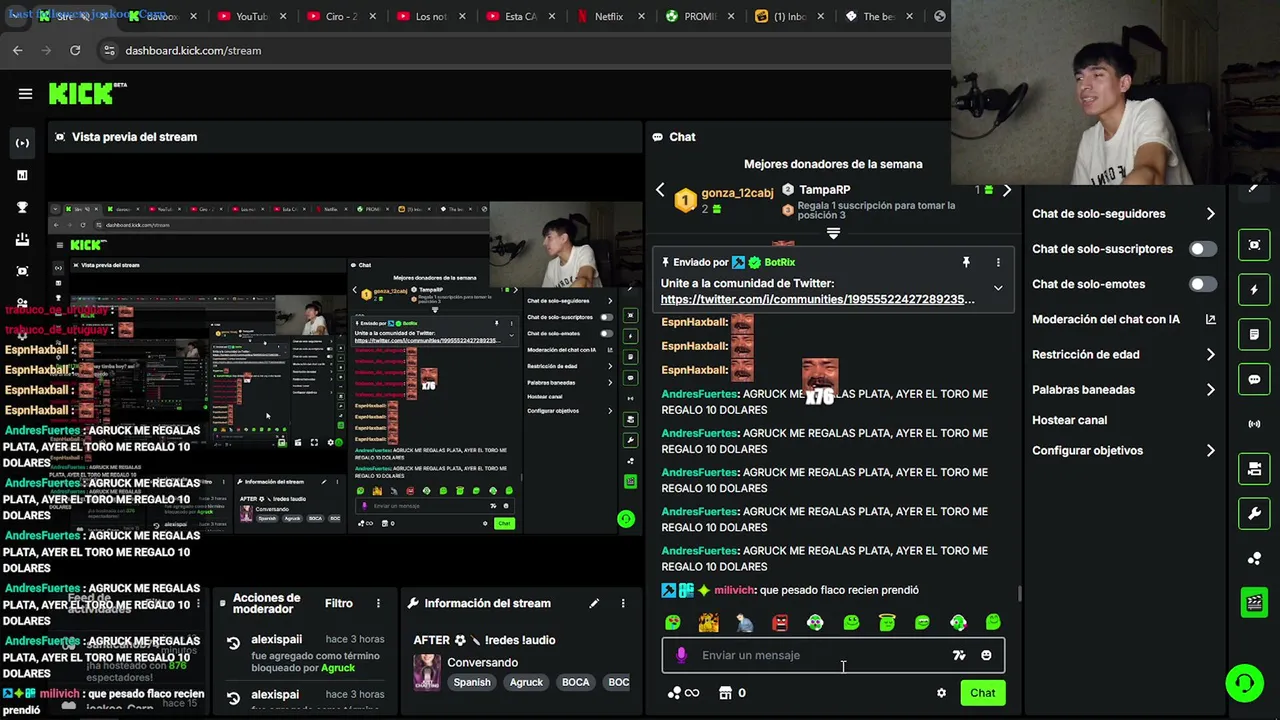
Task: Open chat settings gear icon
Action: (x=941, y=693)
